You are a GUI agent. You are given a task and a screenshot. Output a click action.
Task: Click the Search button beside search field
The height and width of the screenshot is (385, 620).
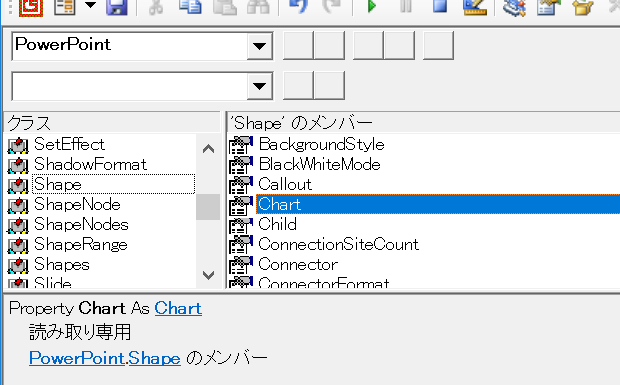point(298,85)
